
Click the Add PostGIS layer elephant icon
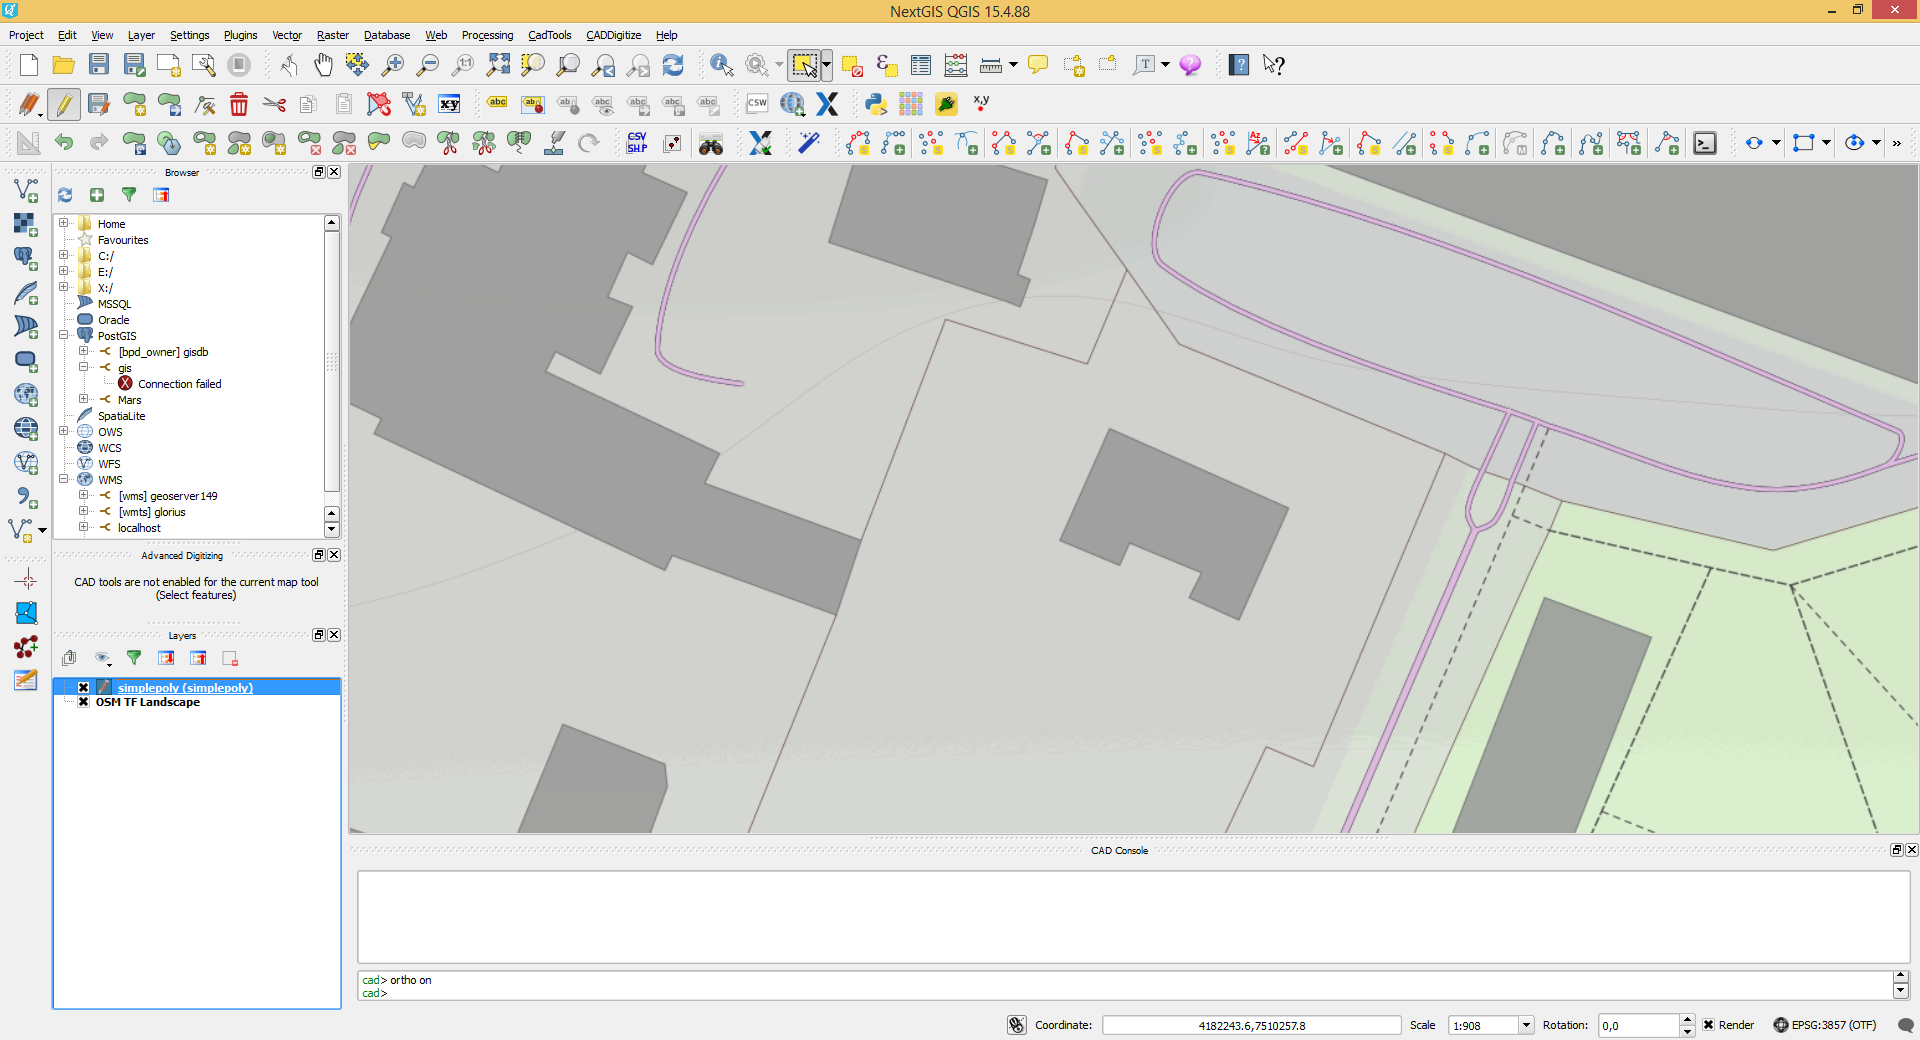click(25, 258)
